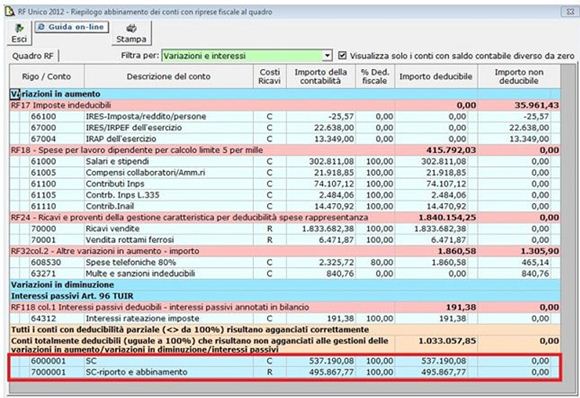Toggle 'Visualizza solo i conti' checkbox
Viewport: 580px width, 398px height.
tap(343, 55)
